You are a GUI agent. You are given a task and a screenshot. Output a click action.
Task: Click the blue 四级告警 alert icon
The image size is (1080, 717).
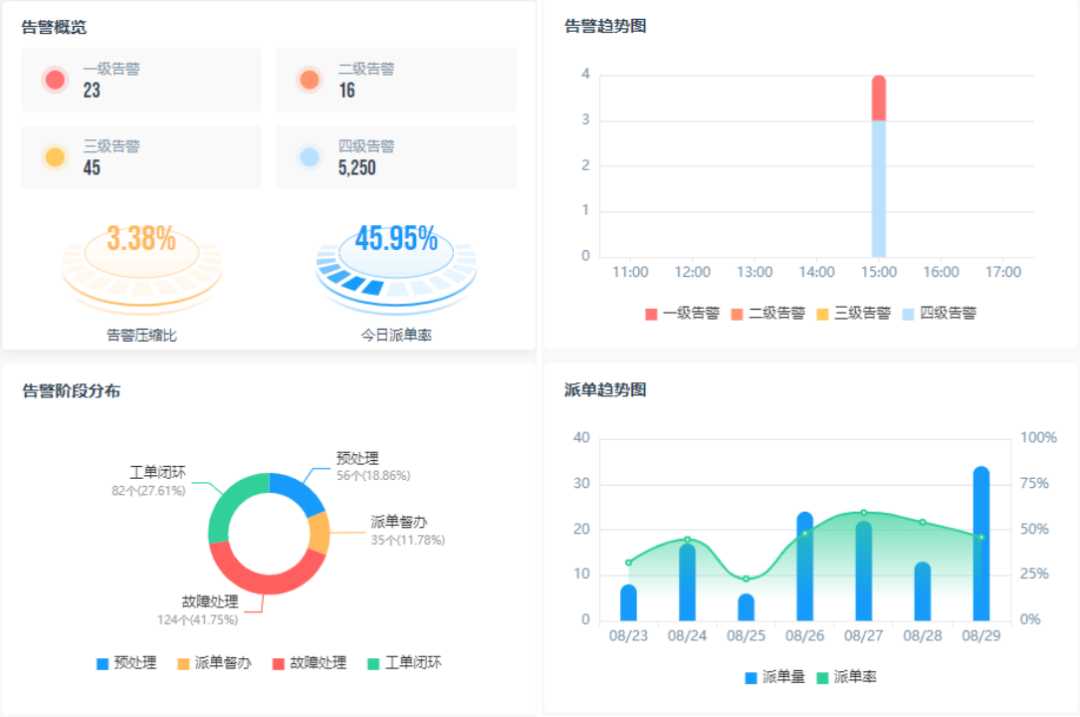click(x=309, y=155)
